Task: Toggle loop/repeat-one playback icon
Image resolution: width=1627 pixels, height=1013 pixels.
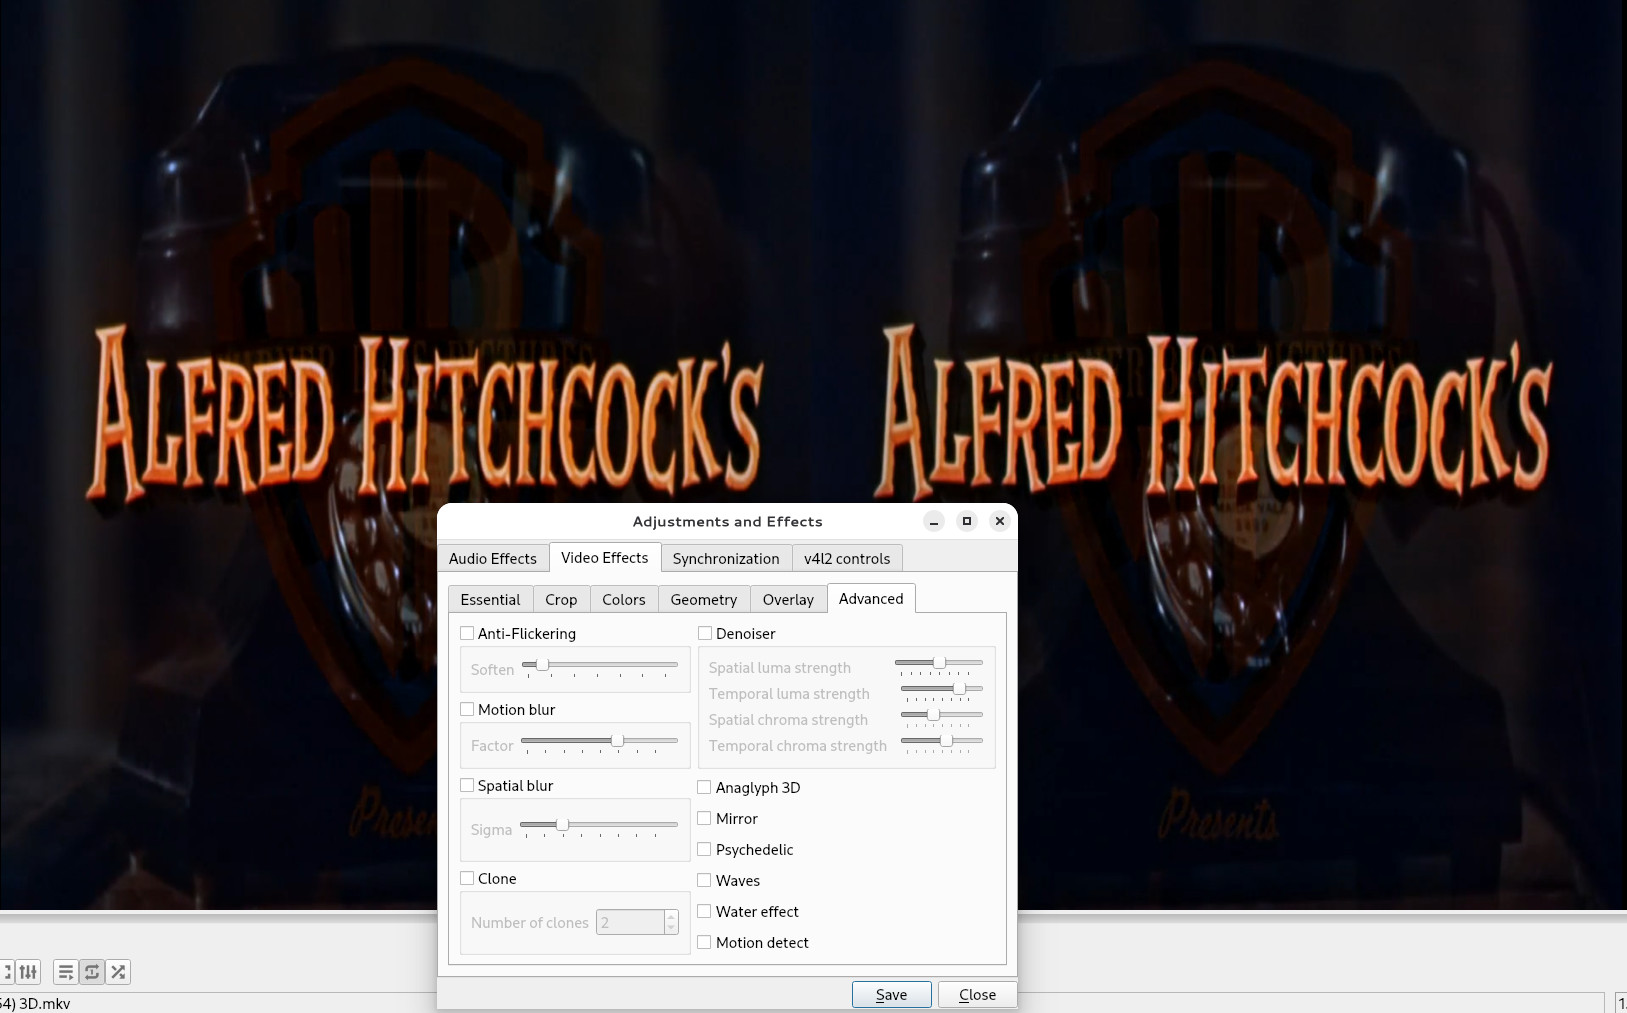Action: (x=92, y=971)
